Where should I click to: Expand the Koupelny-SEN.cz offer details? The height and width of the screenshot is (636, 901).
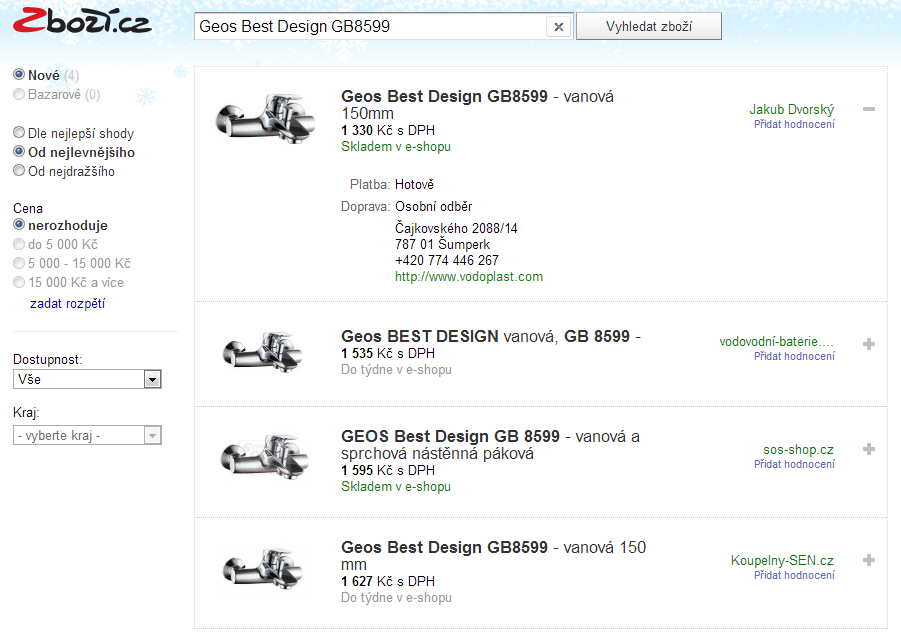pos(868,561)
